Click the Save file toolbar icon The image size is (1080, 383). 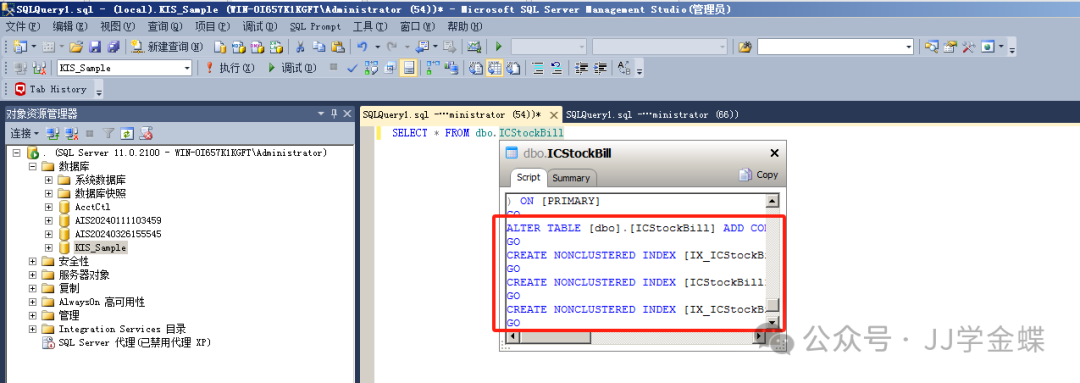95,47
